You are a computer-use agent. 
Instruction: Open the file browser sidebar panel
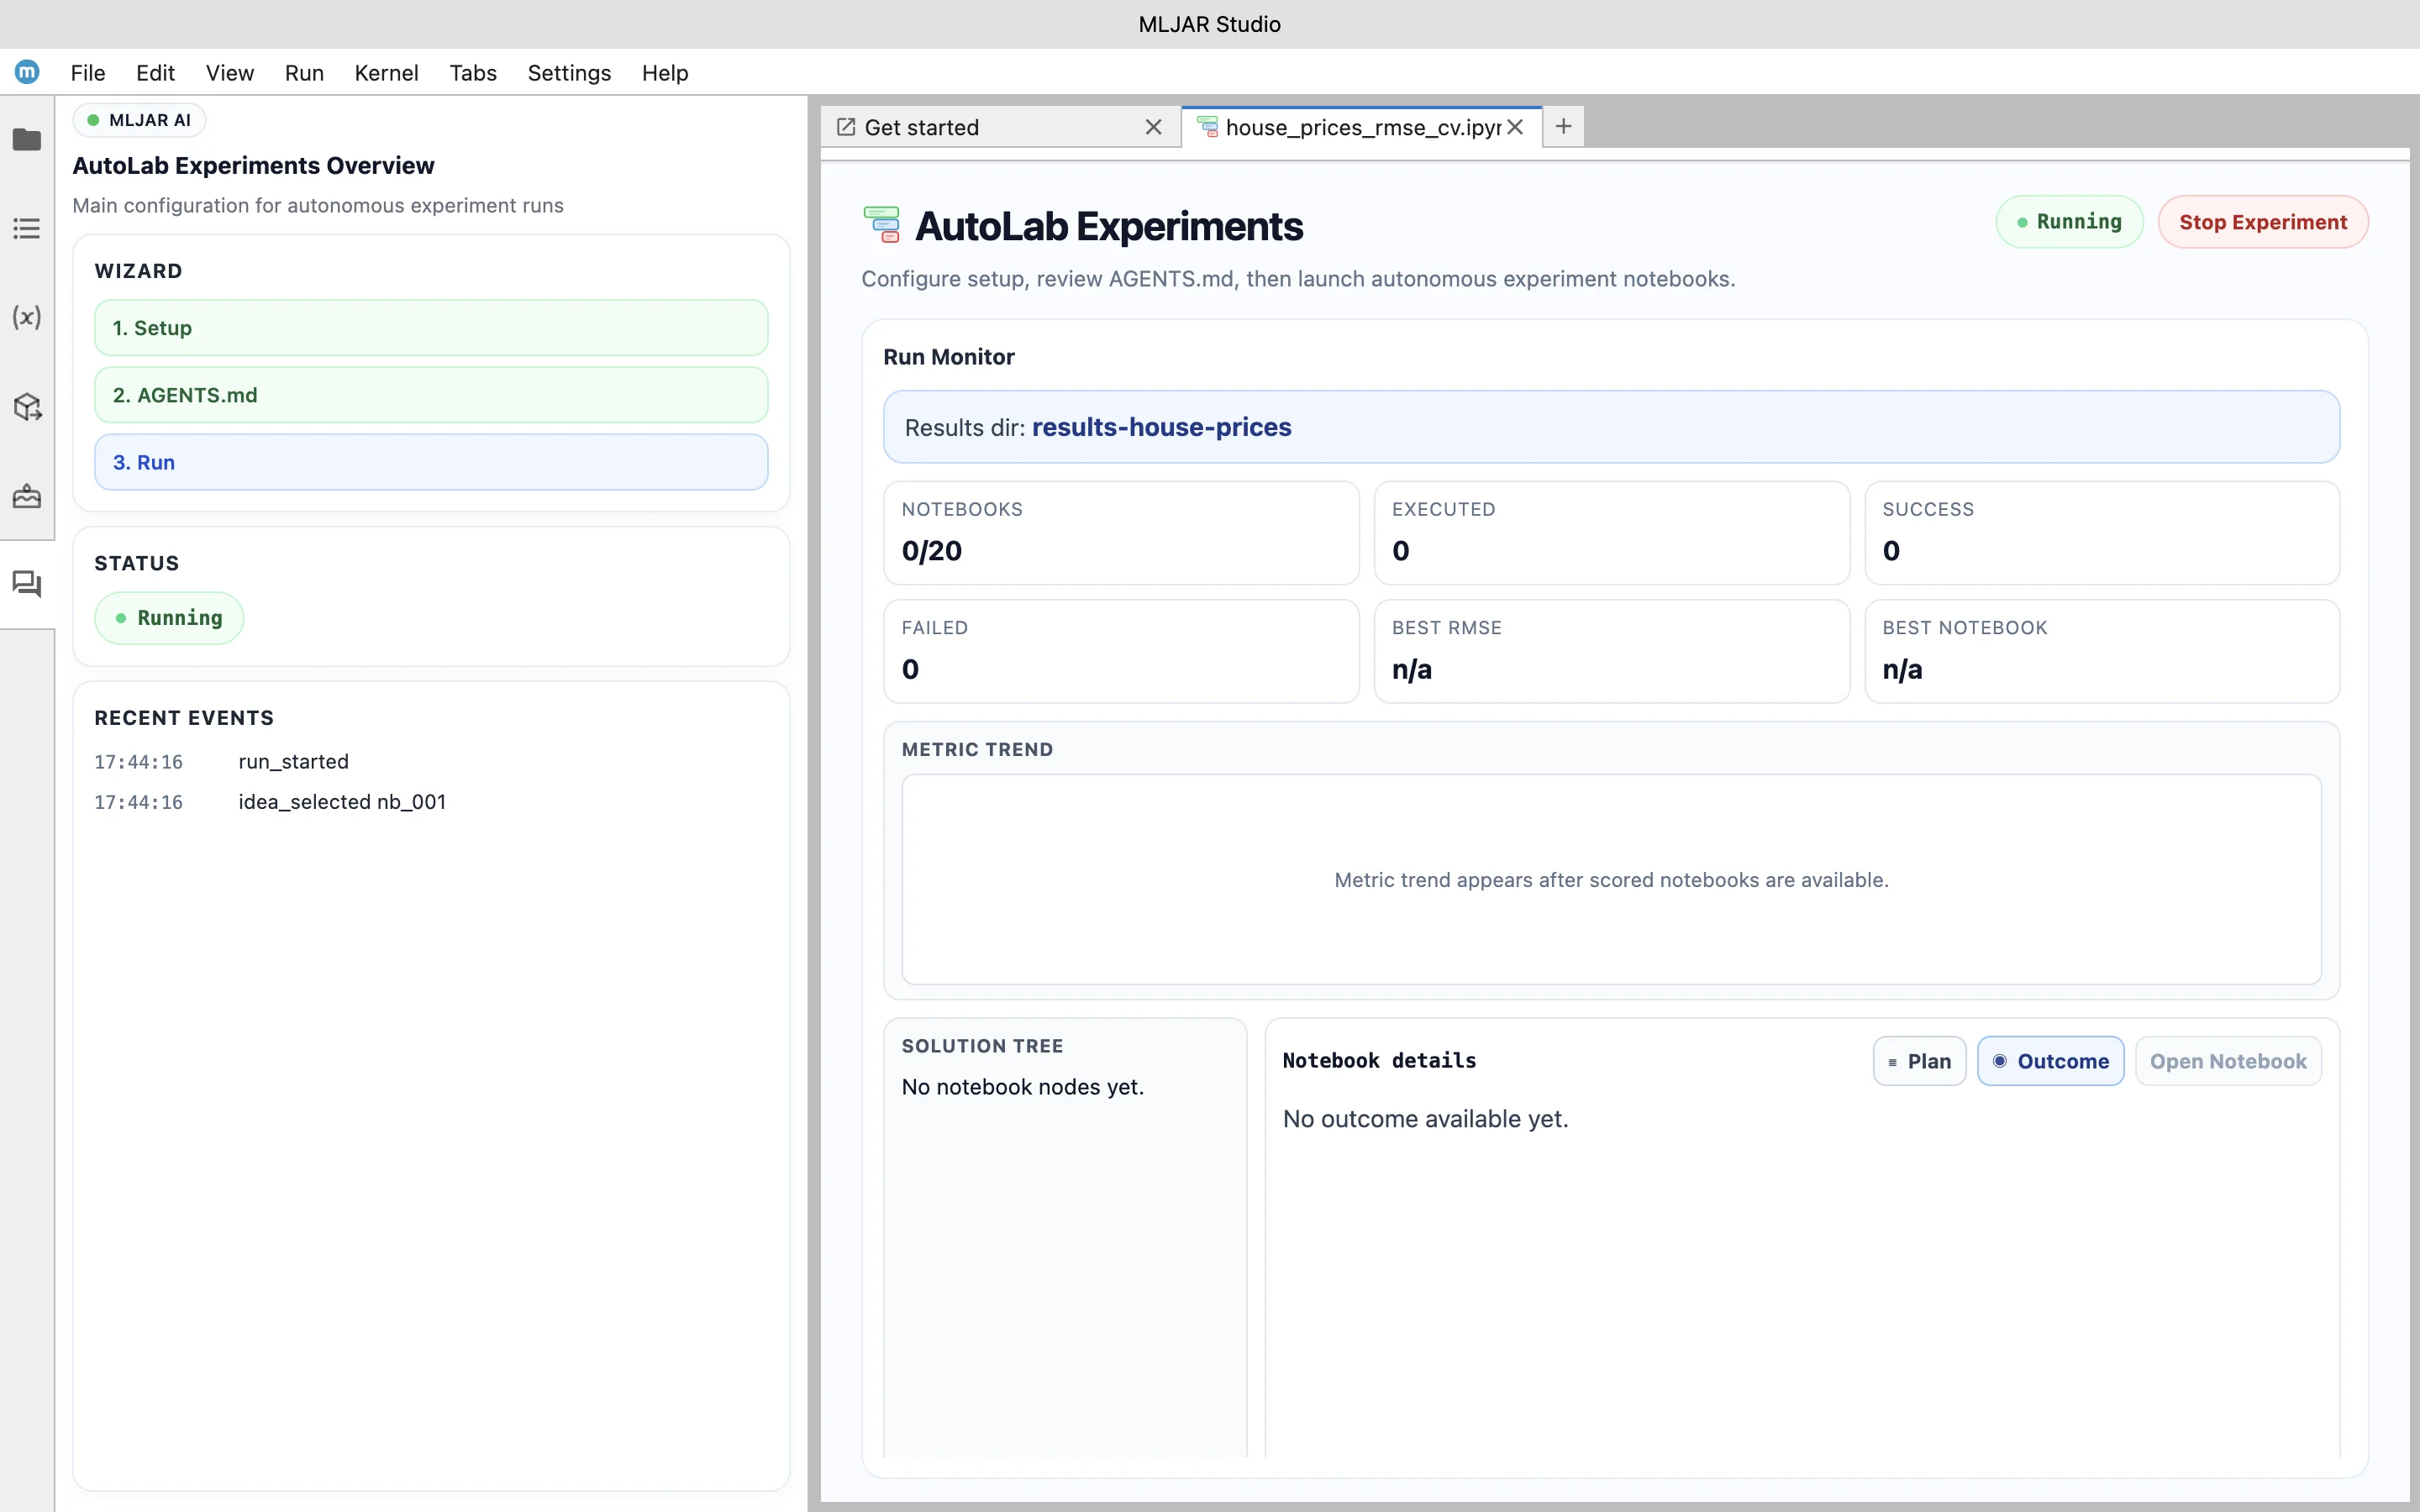[27, 140]
